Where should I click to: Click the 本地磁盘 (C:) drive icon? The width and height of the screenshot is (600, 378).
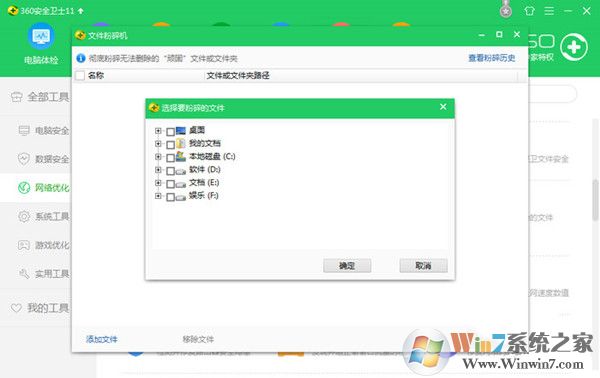click(x=181, y=156)
